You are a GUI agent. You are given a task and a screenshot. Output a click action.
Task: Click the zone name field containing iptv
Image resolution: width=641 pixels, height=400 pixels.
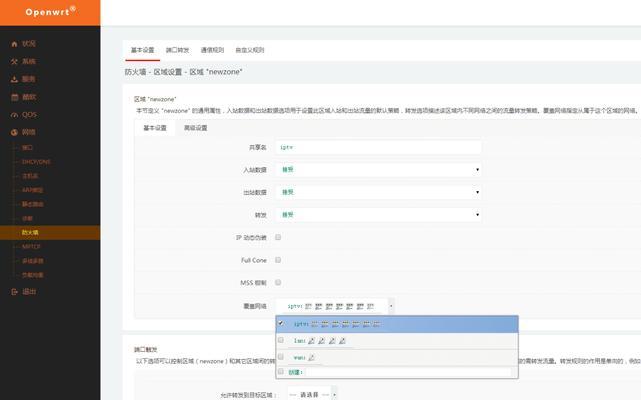(379, 147)
